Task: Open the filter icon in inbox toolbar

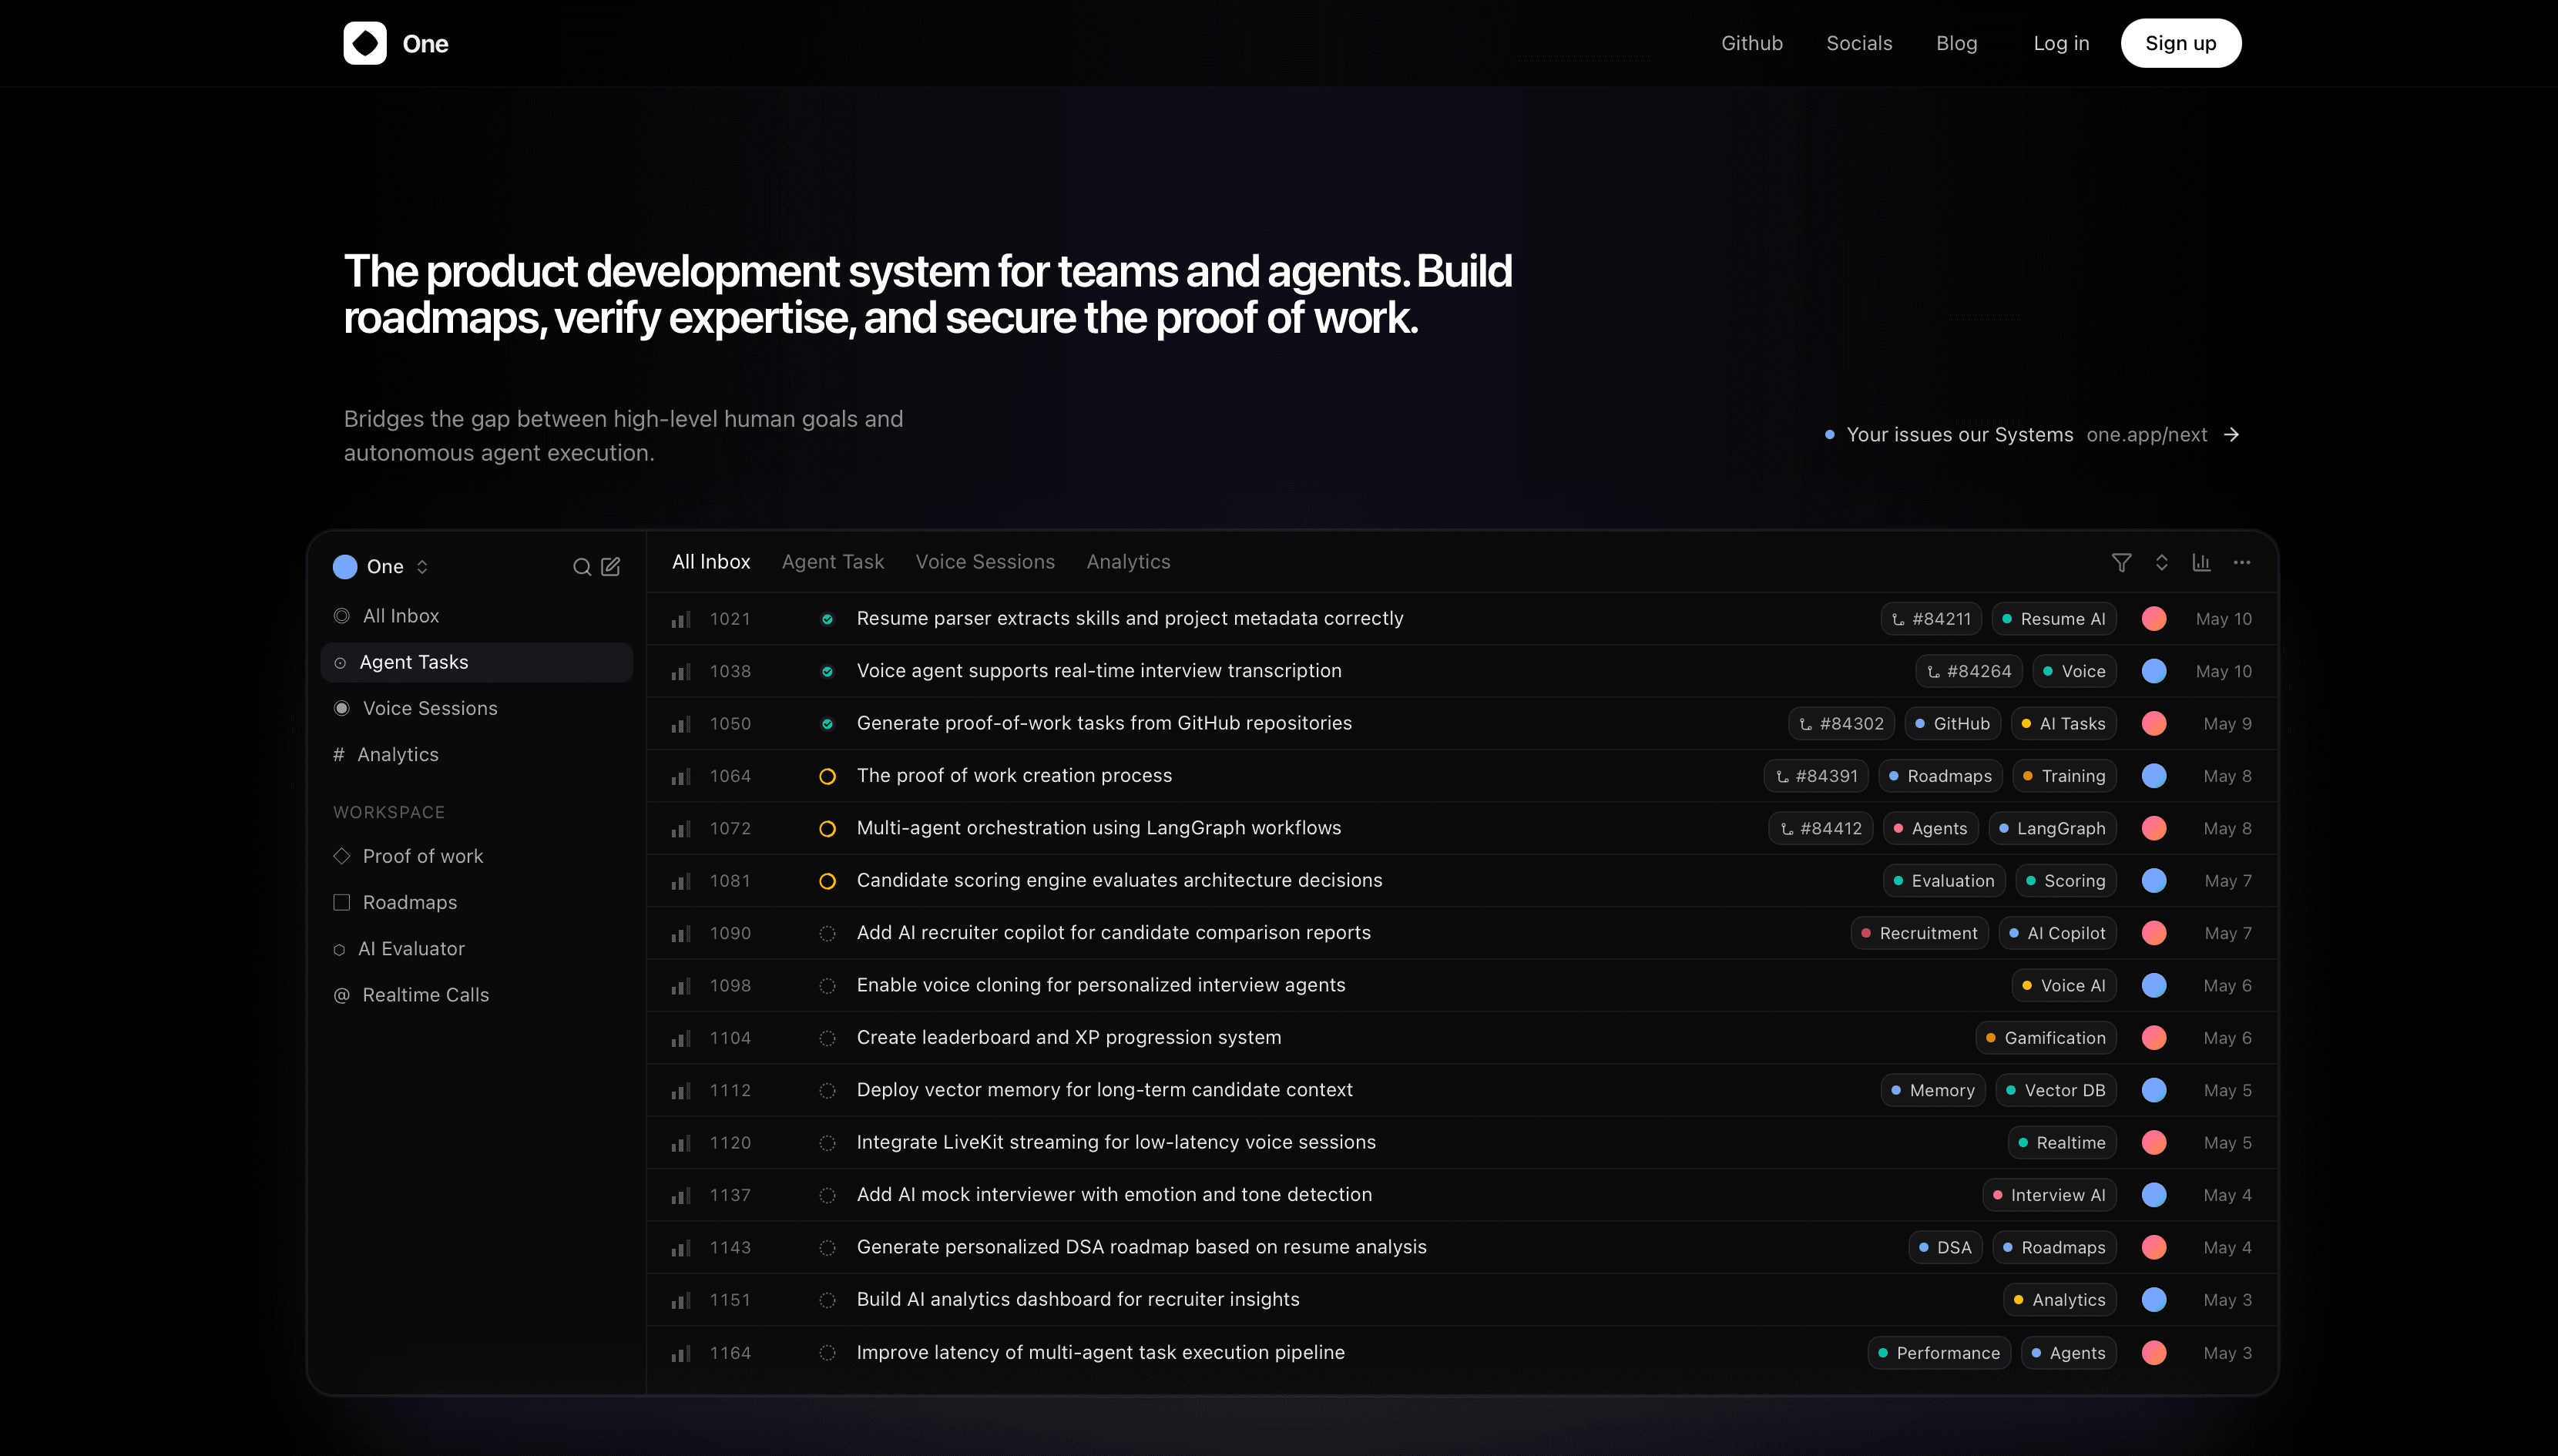Action: (2121, 562)
